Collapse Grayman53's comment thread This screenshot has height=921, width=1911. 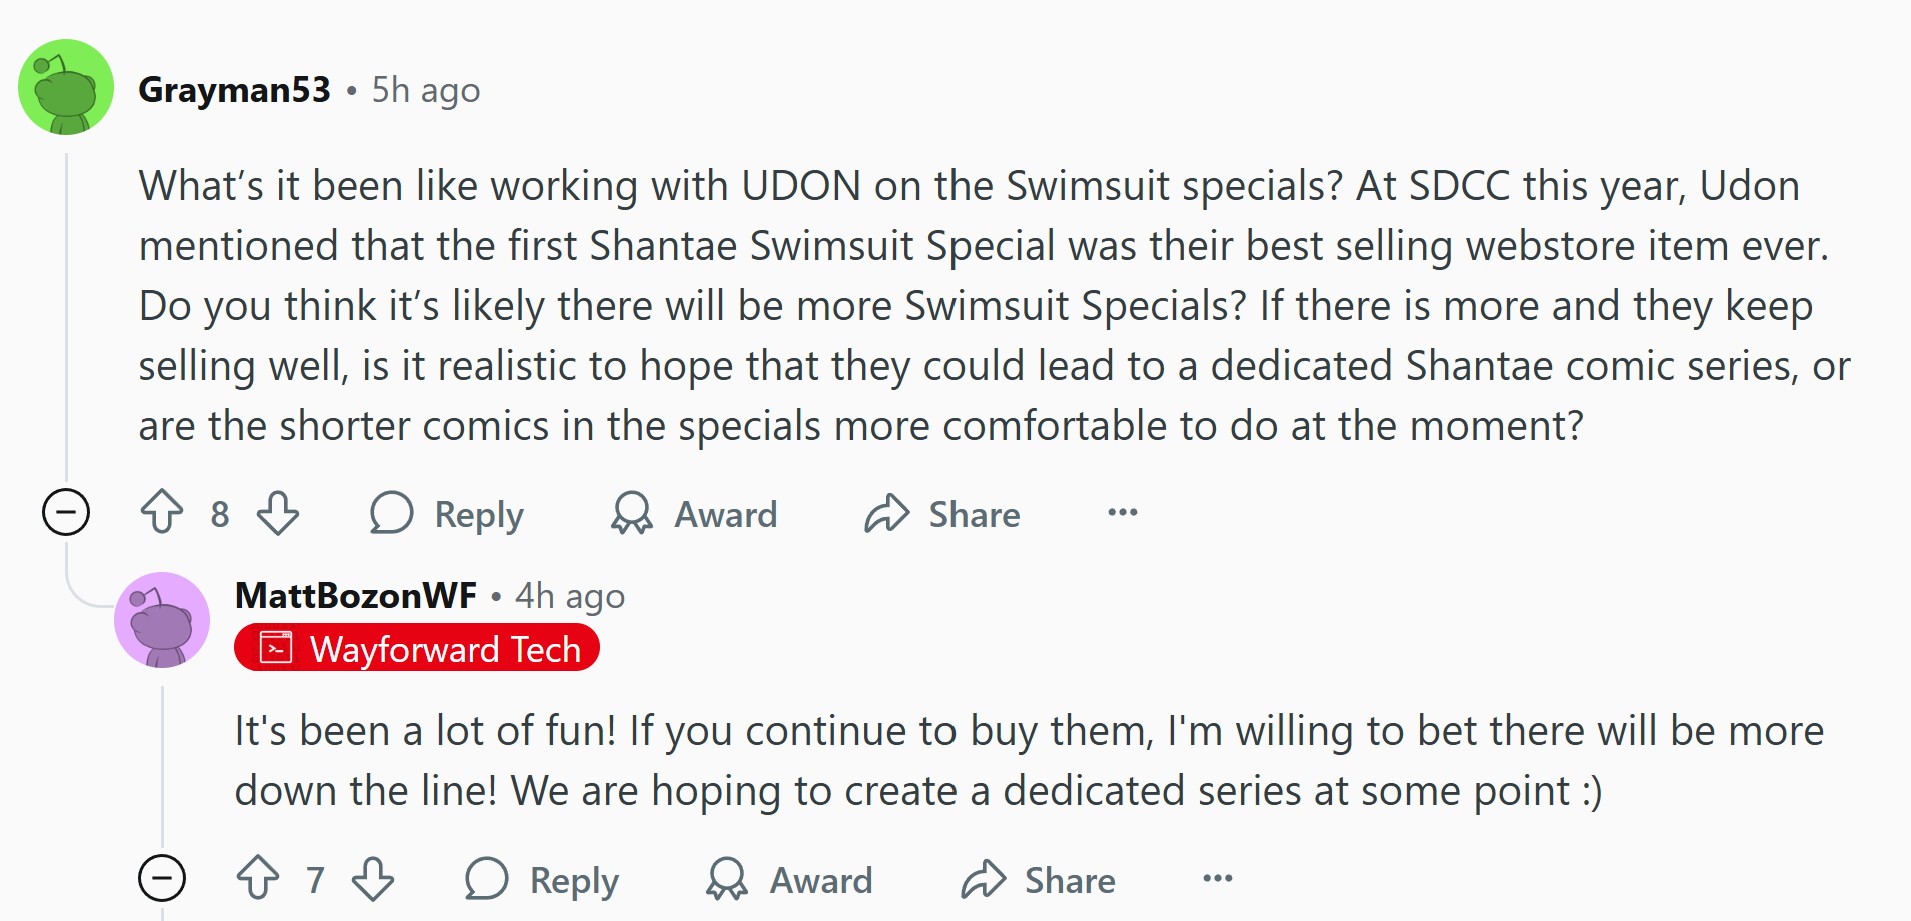click(66, 513)
